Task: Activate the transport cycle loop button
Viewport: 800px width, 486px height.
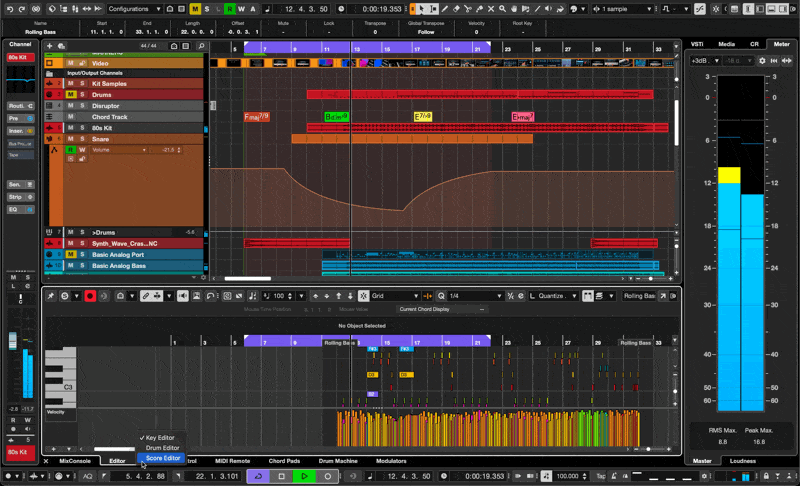Action: [258, 477]
